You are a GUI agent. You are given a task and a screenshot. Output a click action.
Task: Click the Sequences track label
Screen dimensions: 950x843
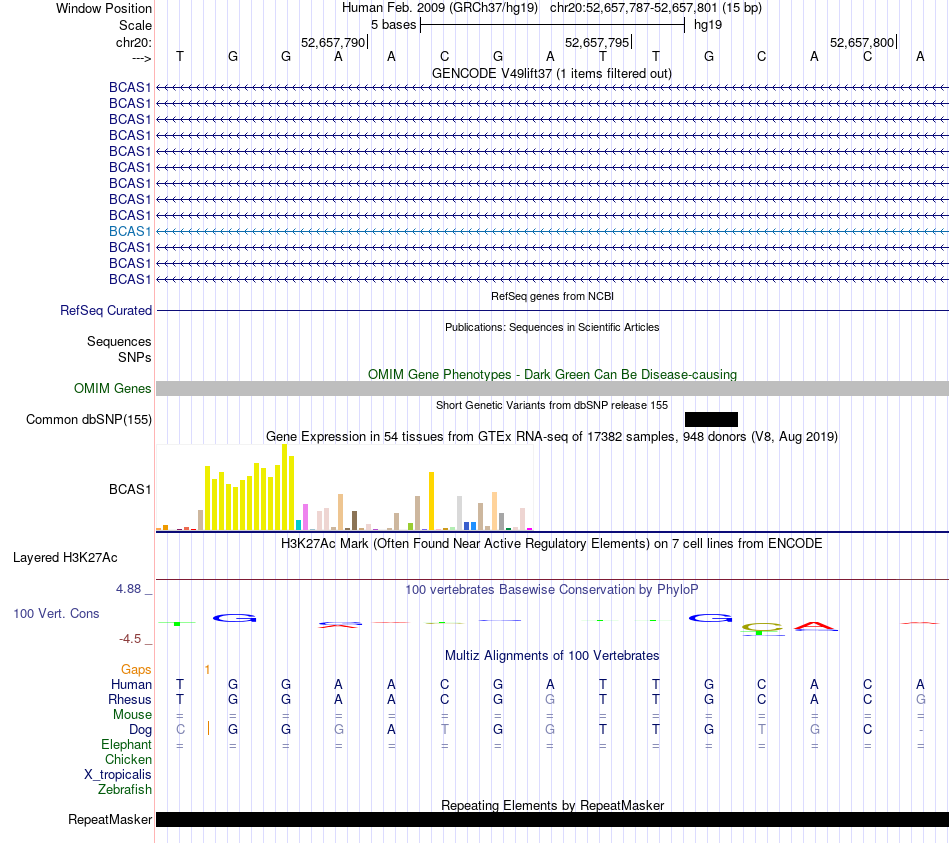coord(119,341)
